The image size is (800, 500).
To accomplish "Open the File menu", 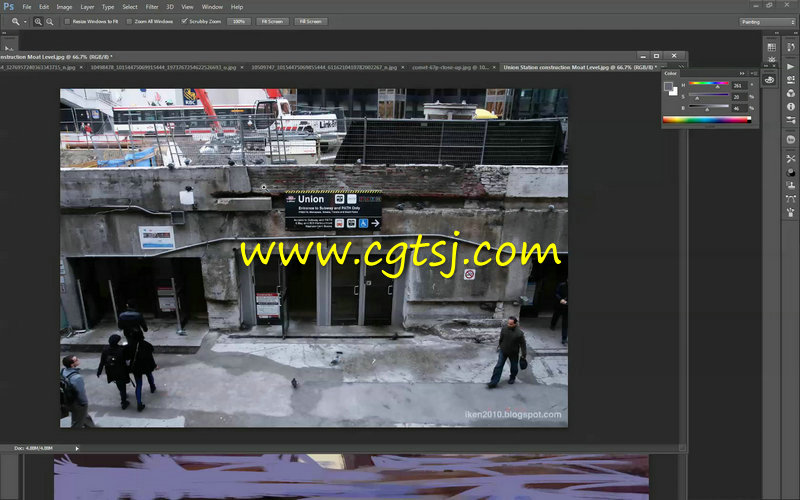I will (x=27, y=7).
